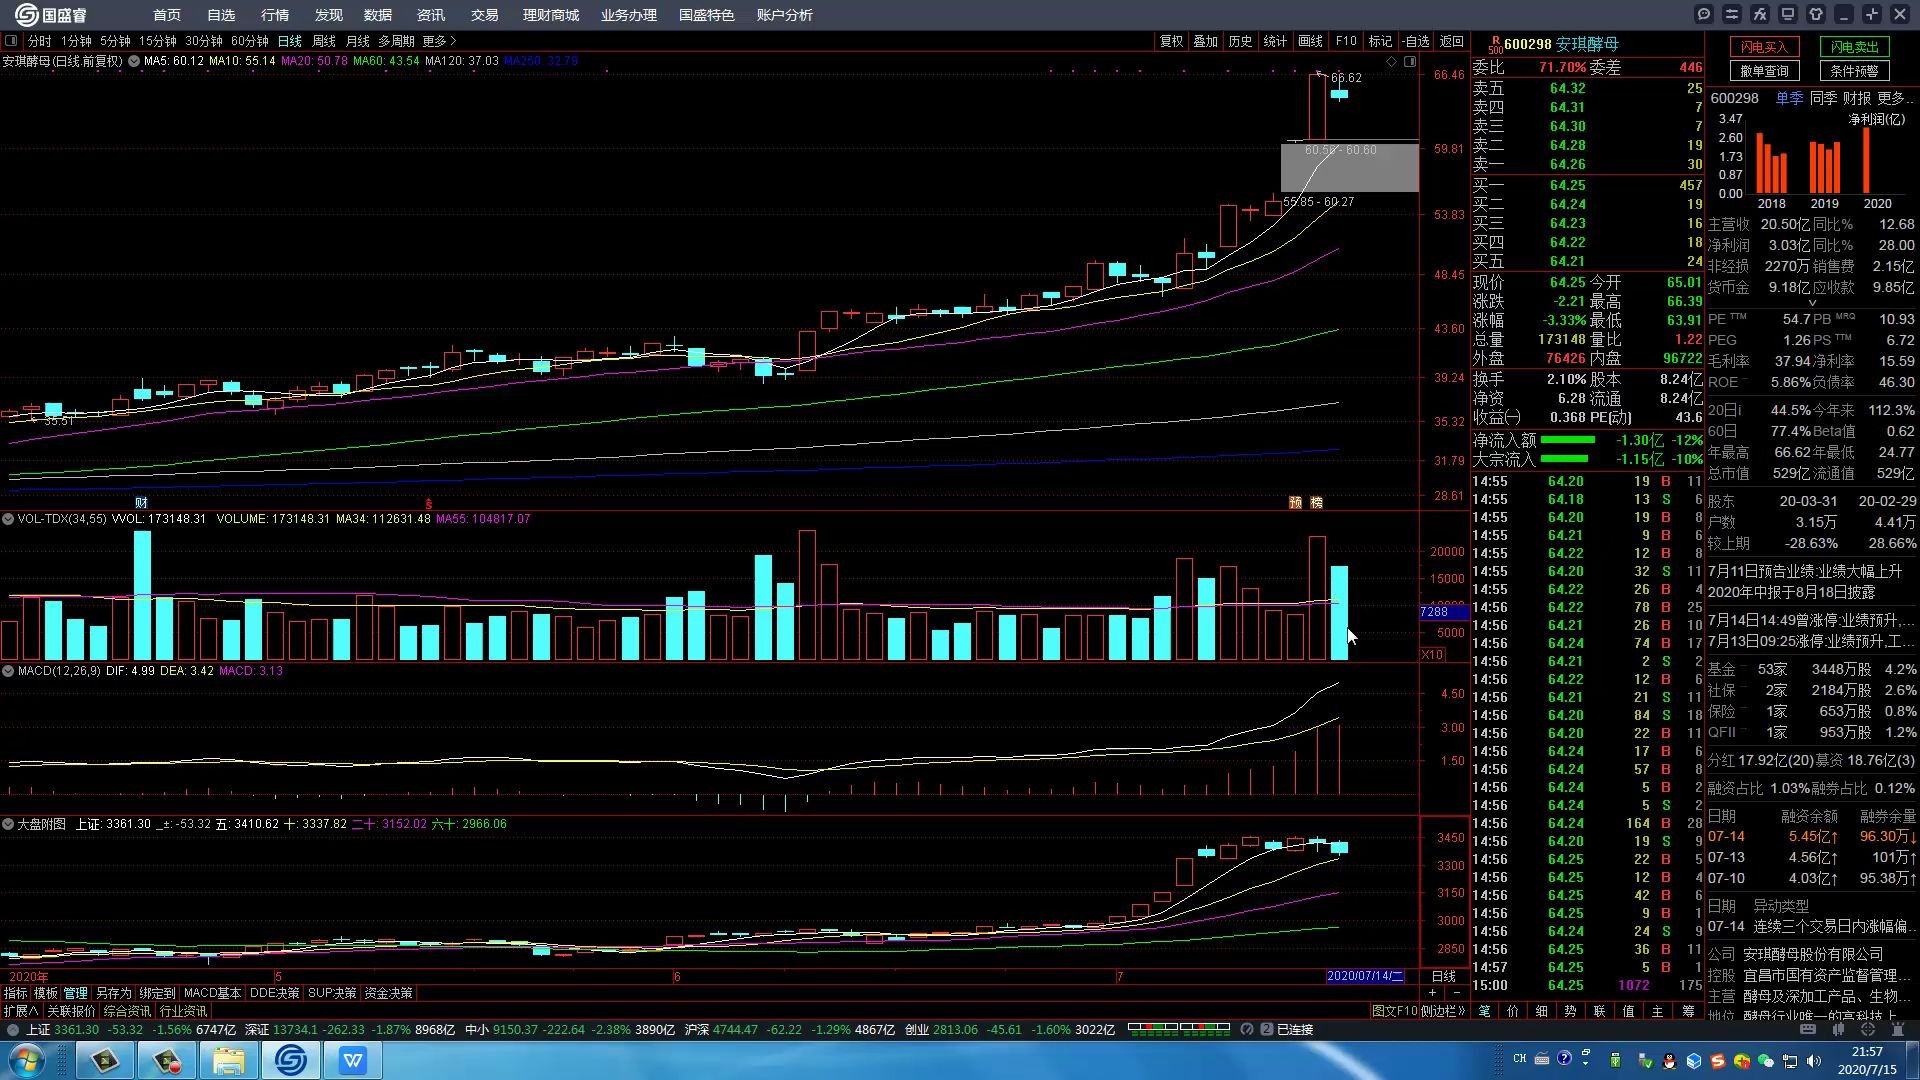Toggle 复权 adjustment mode

(1171, 41)
